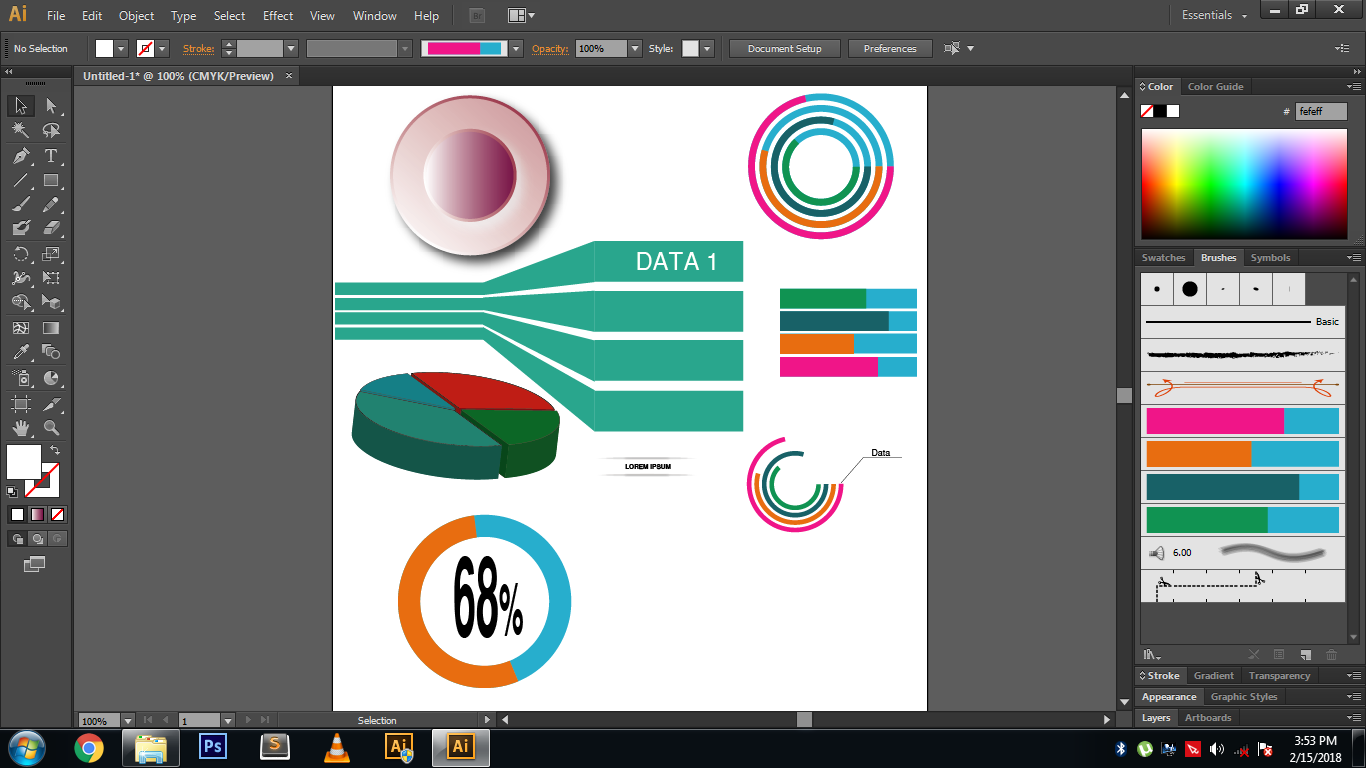Screen dimensions: 1366x768
Task: Activate the Type tool
Action: (51, 156)
